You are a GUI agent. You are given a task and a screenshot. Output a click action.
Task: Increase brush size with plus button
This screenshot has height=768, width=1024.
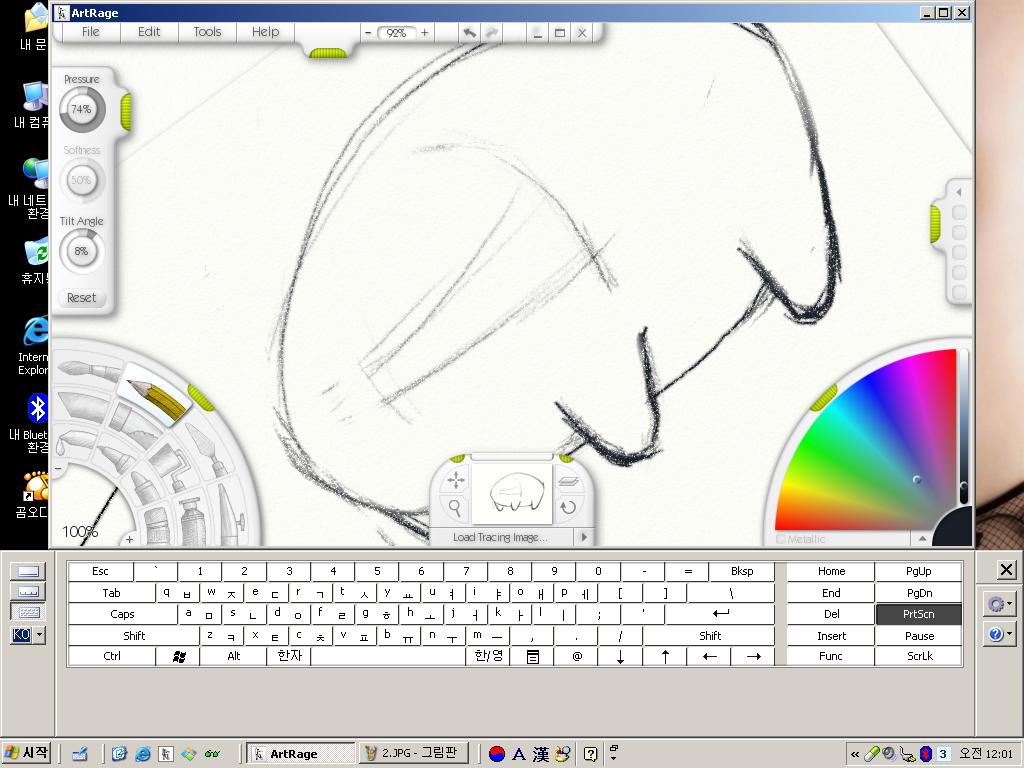tap(129, 539)
